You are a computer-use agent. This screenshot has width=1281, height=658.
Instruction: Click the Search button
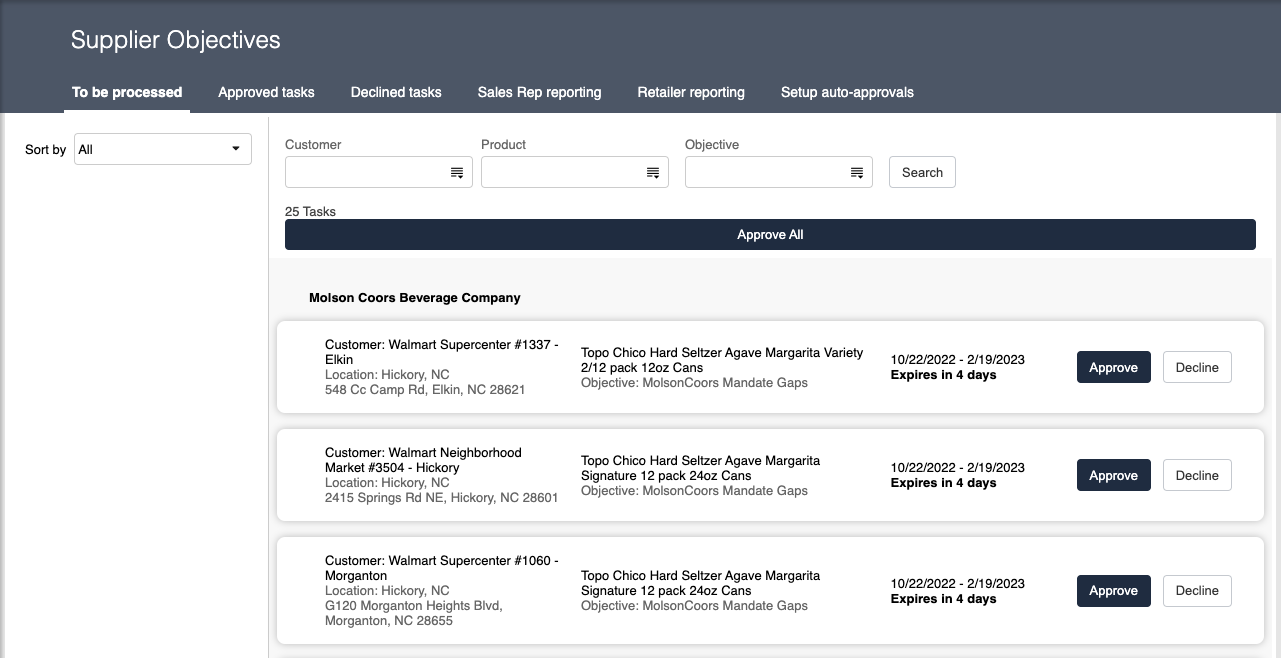922,172
